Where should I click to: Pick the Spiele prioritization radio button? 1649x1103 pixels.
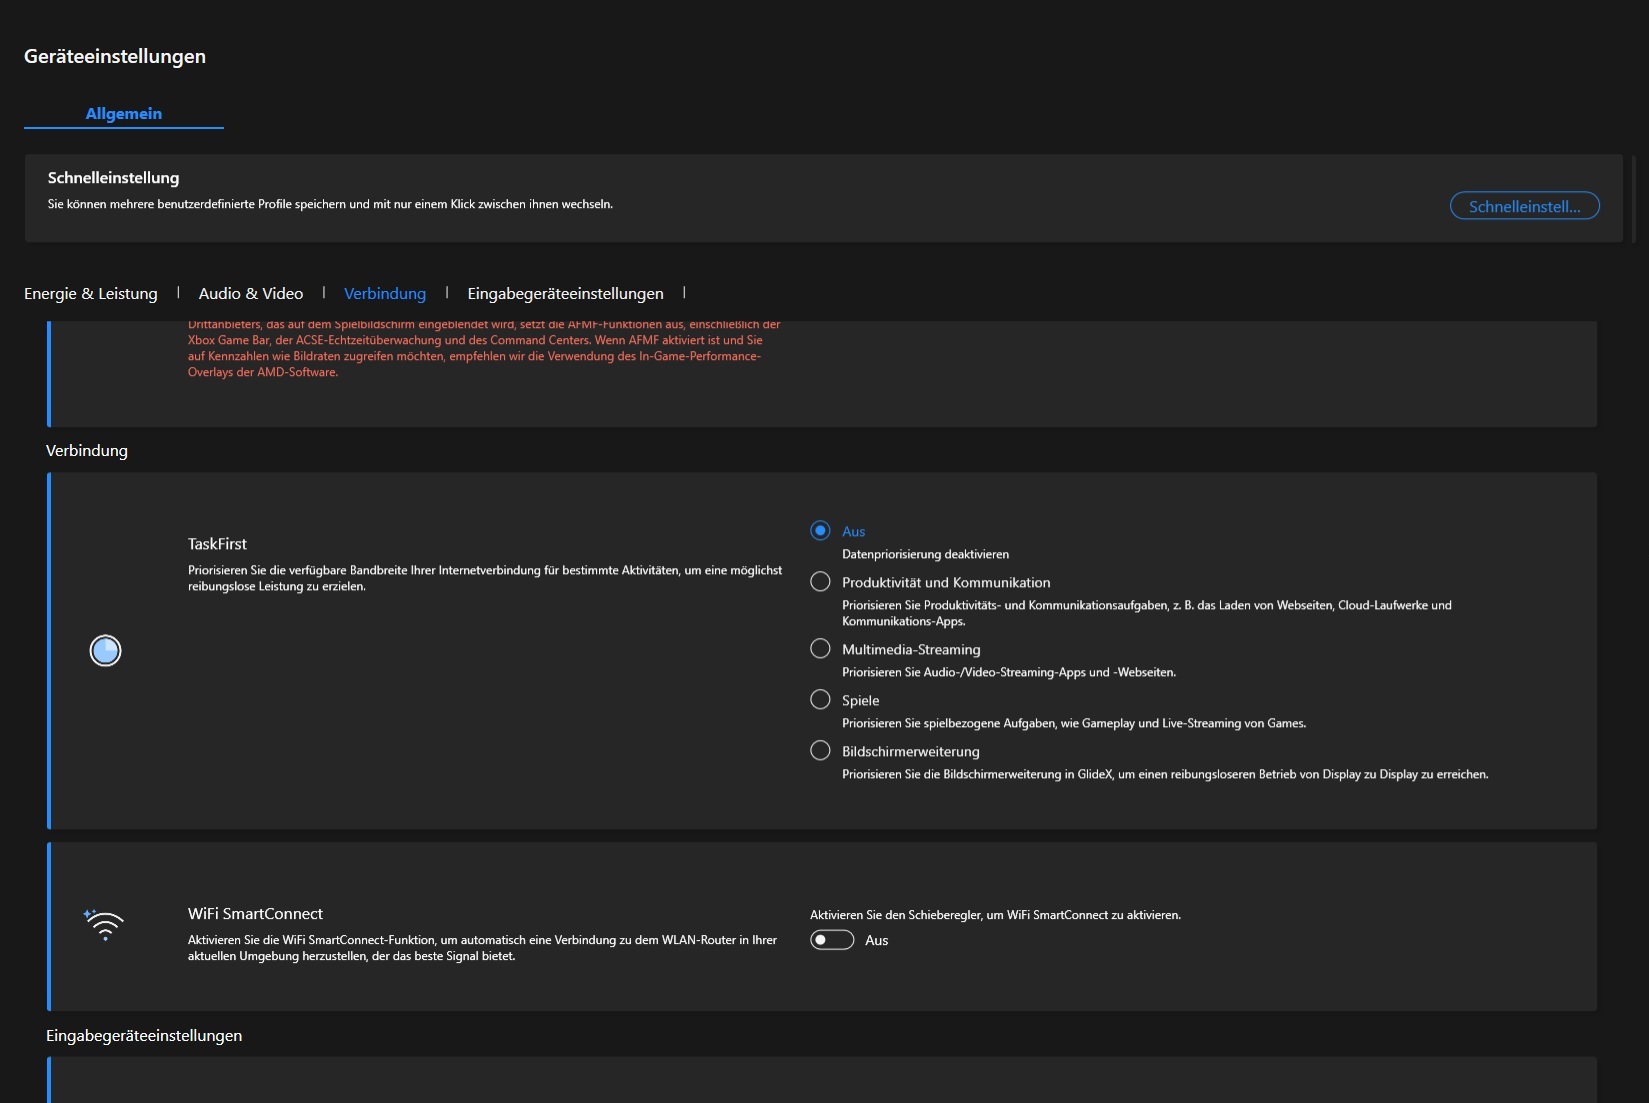tap(820, 700)
